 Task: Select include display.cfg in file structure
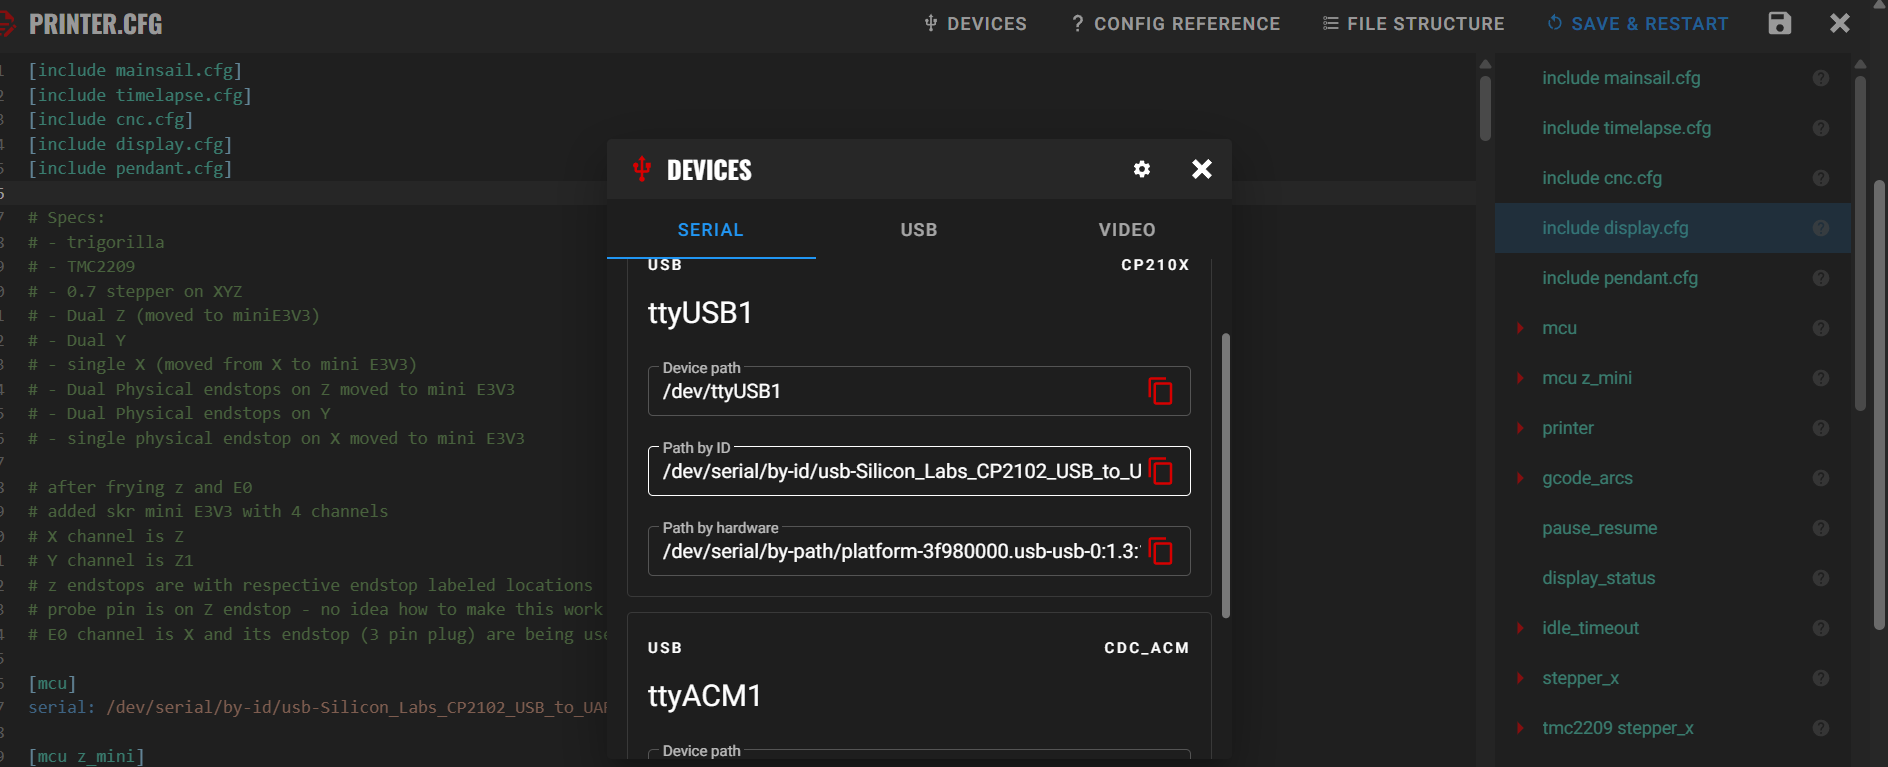[x=1614, y=228]
